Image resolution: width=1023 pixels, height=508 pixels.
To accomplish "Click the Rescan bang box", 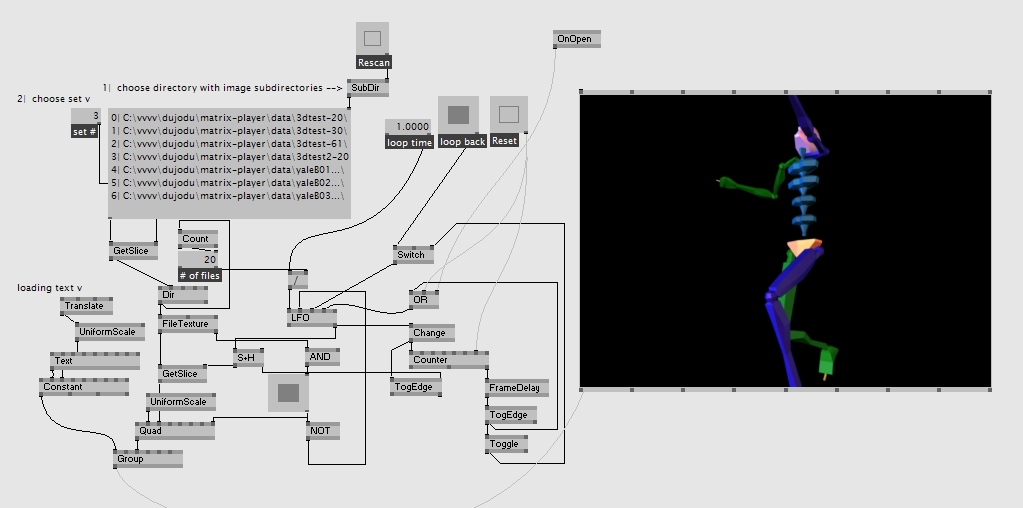I will pyautogui.click(x=373, y=39).
